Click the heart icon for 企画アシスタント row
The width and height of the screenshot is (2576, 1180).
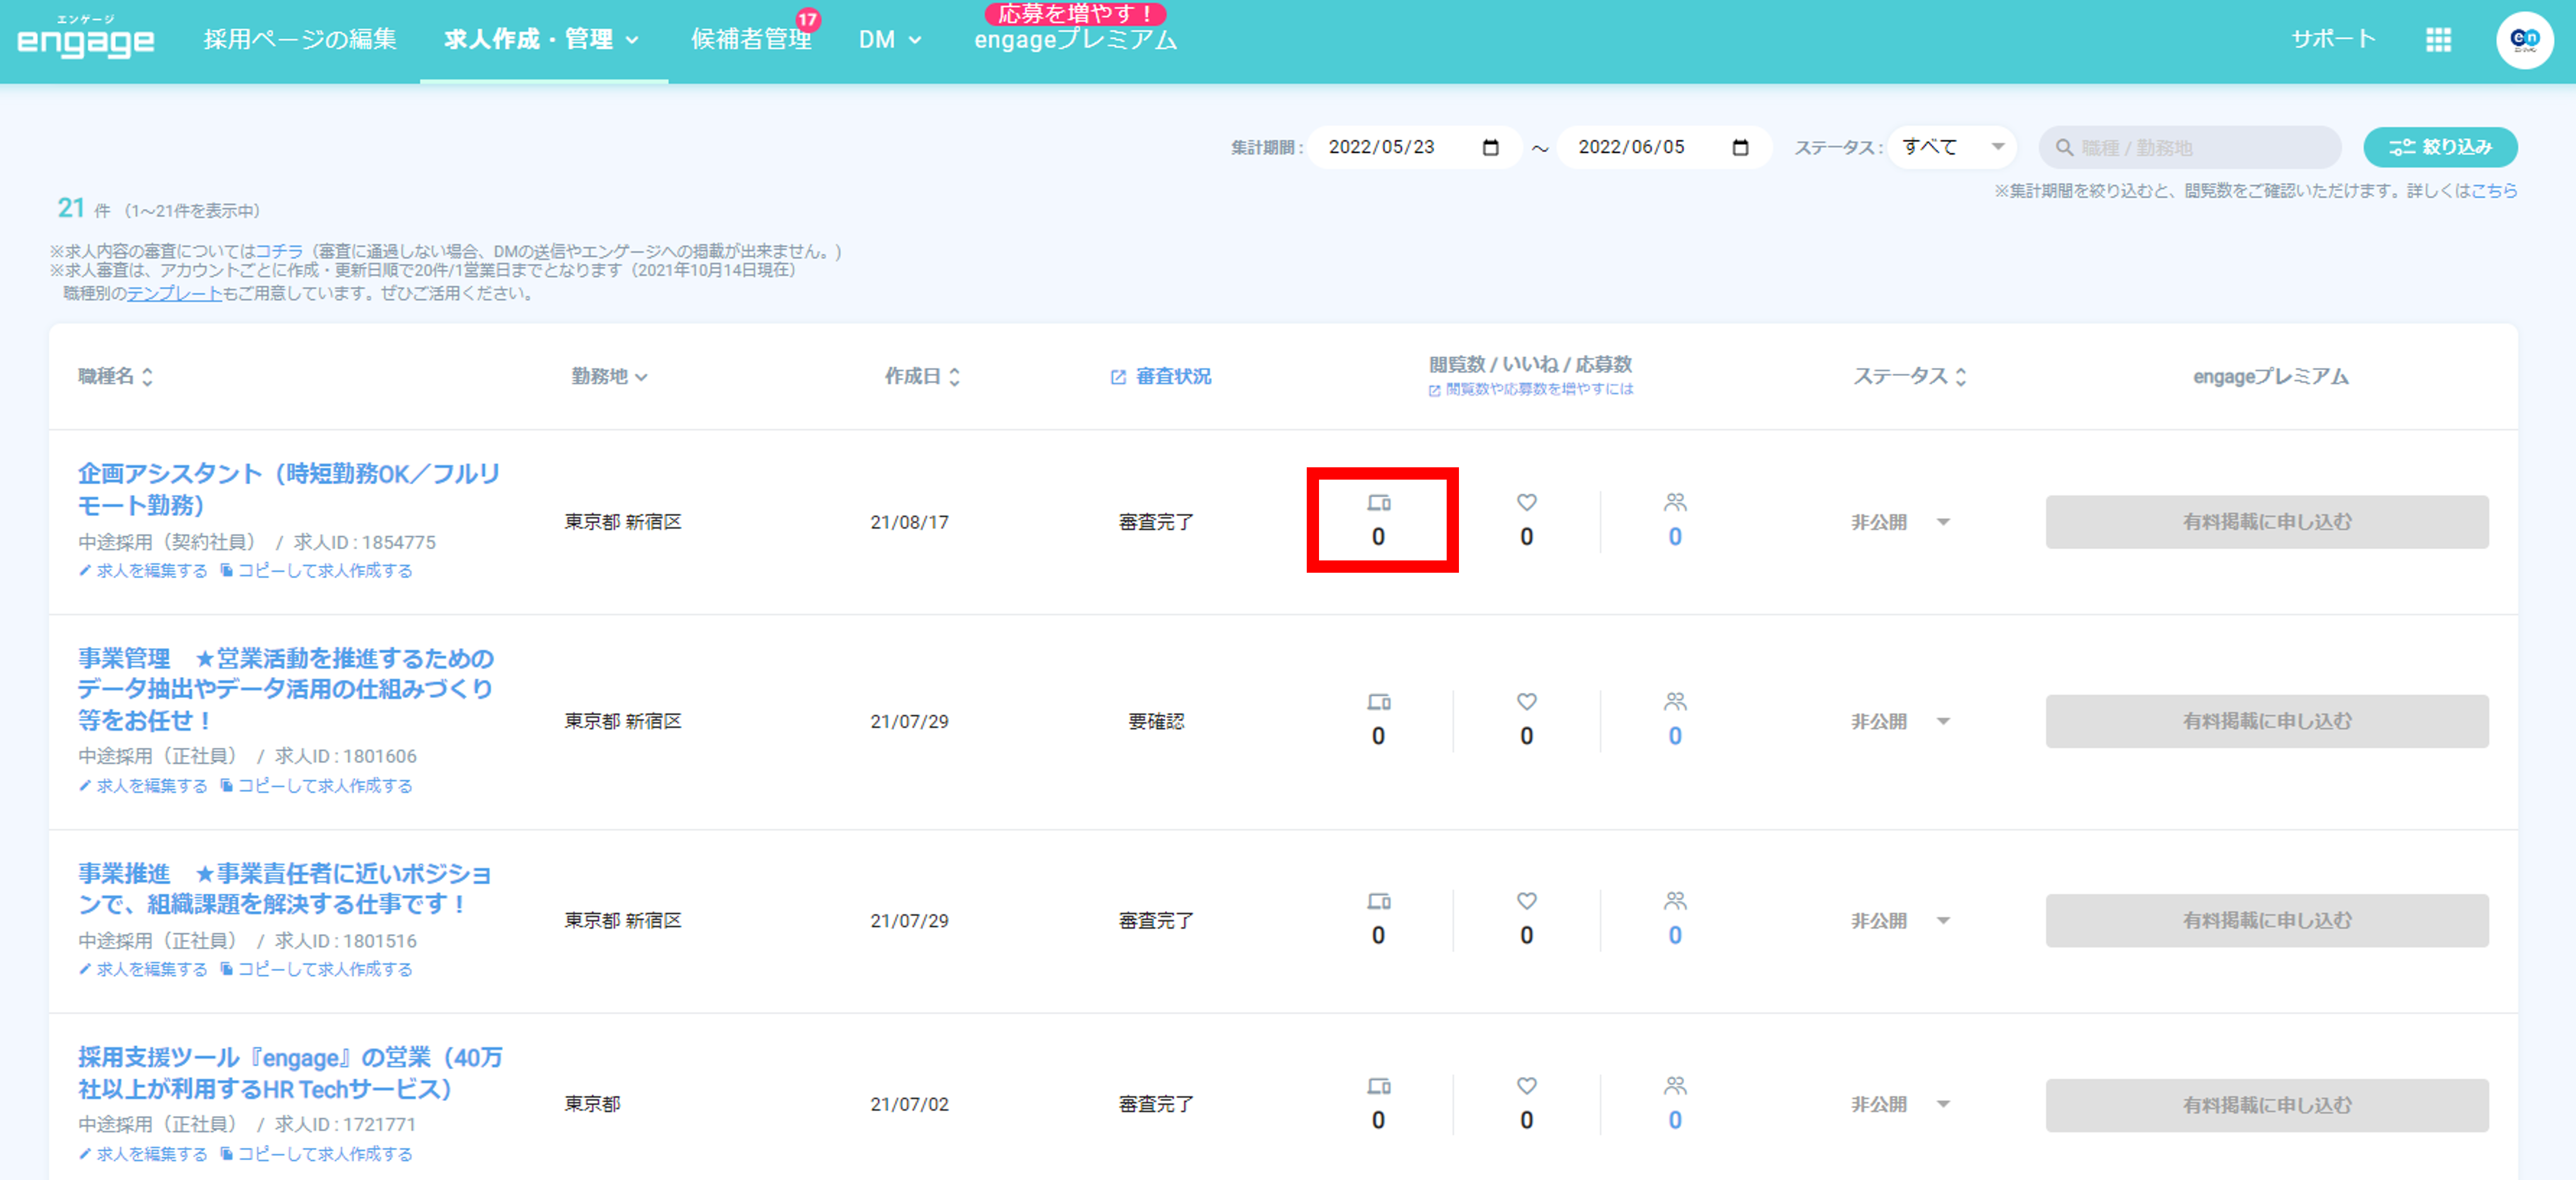(1526, 502)
